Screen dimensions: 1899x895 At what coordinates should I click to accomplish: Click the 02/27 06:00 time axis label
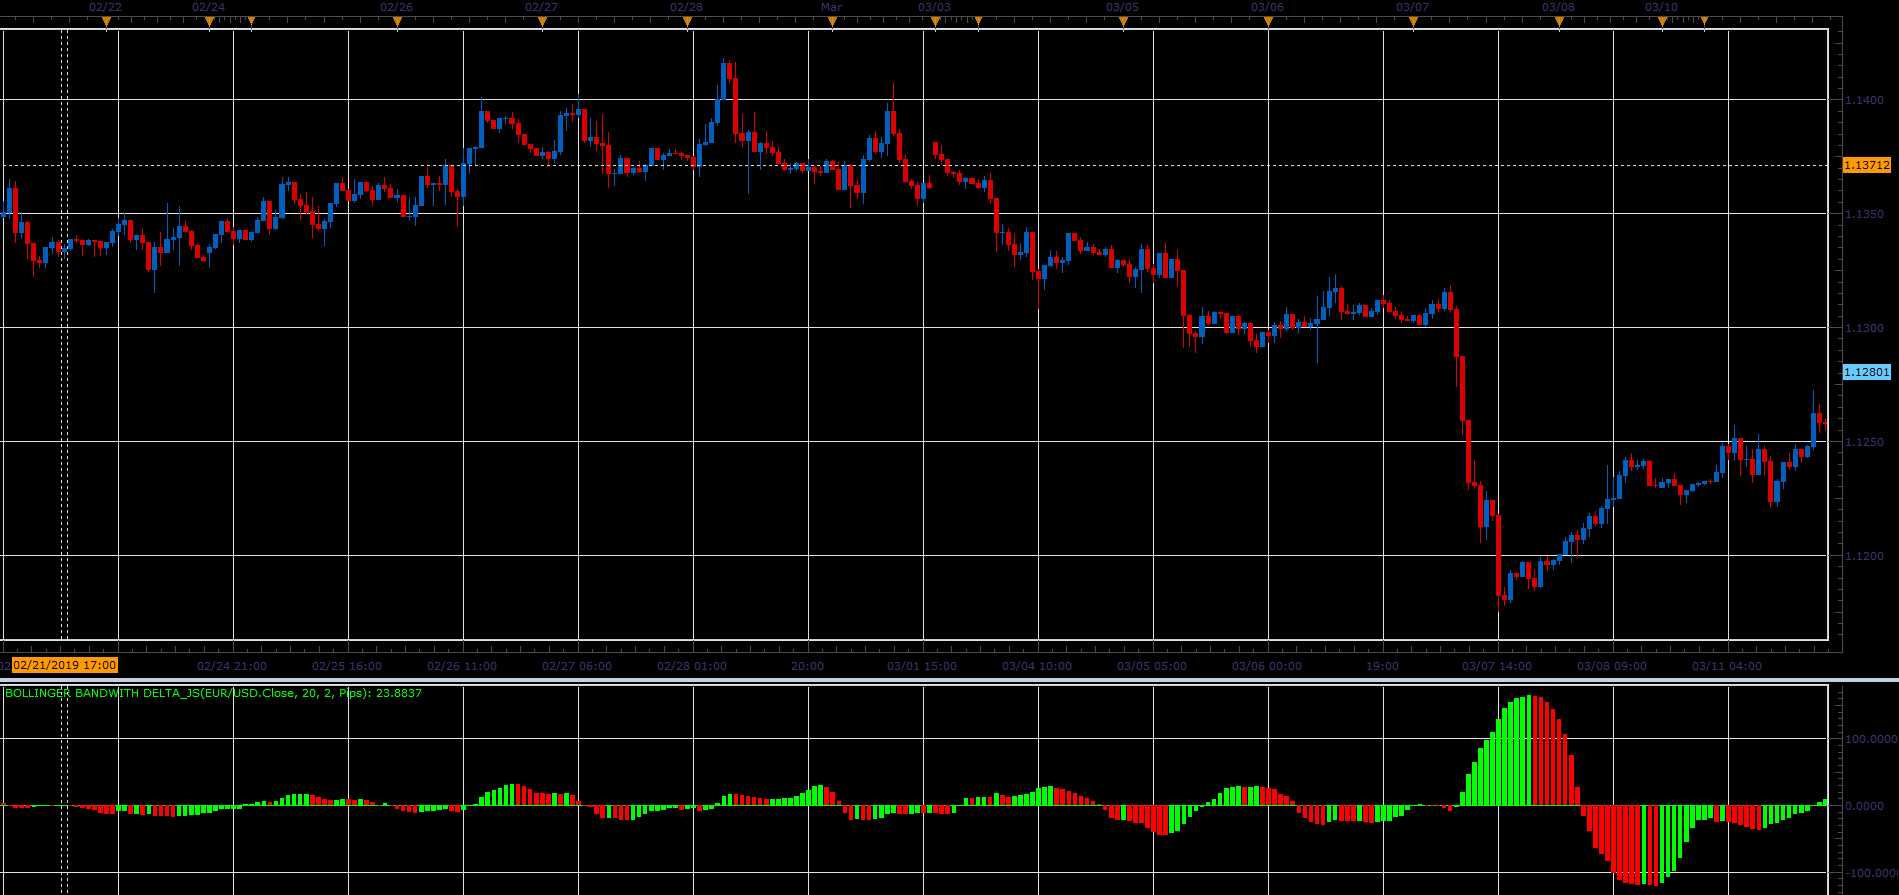(x=577, y=666)
